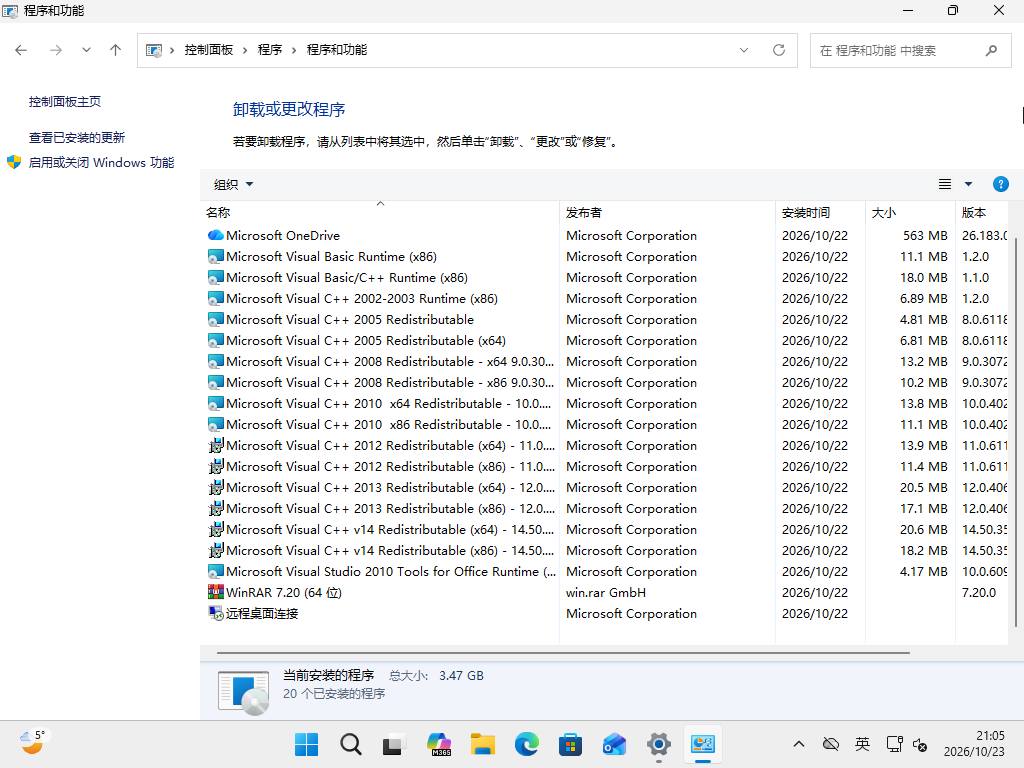Expand chevron before 控制面板 in breadcrumb
1024x768 pixels.
point(172,50)
